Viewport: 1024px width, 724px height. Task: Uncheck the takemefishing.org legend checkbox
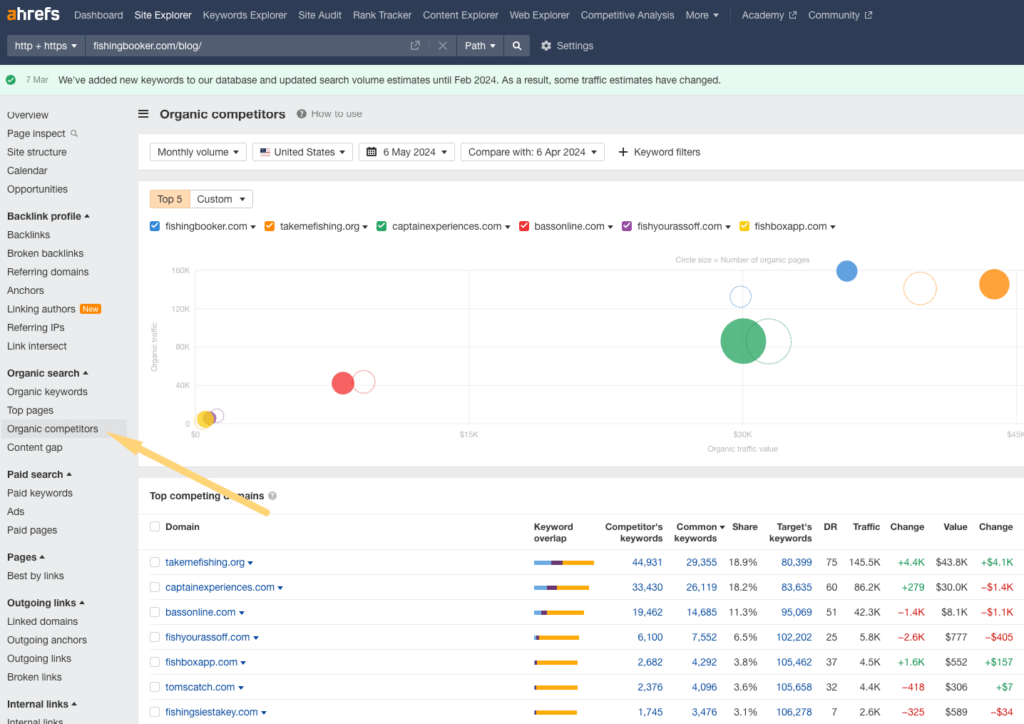(x=270, y=226)
